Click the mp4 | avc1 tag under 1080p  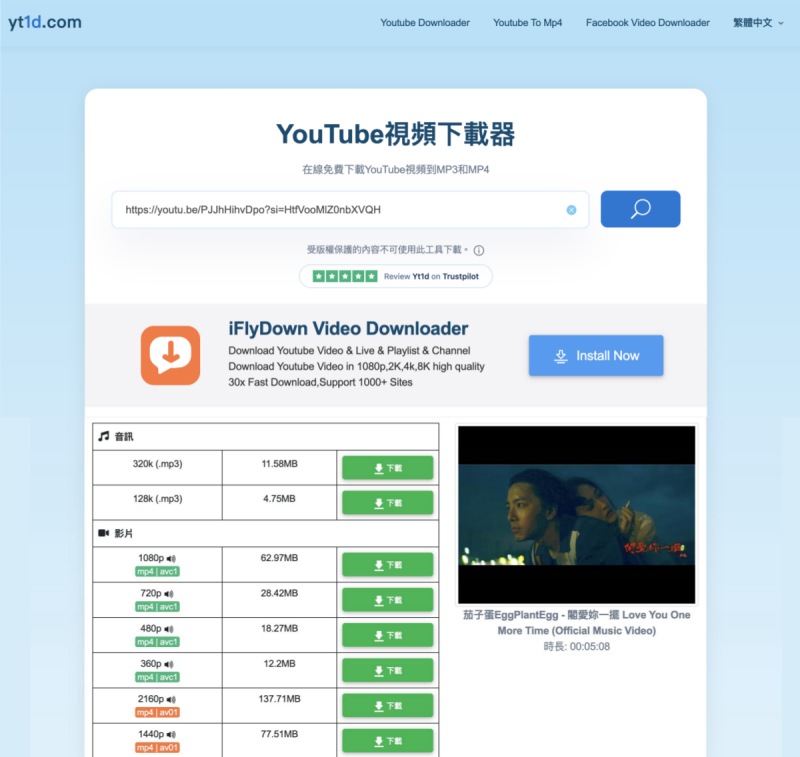(x=157, y=571)
